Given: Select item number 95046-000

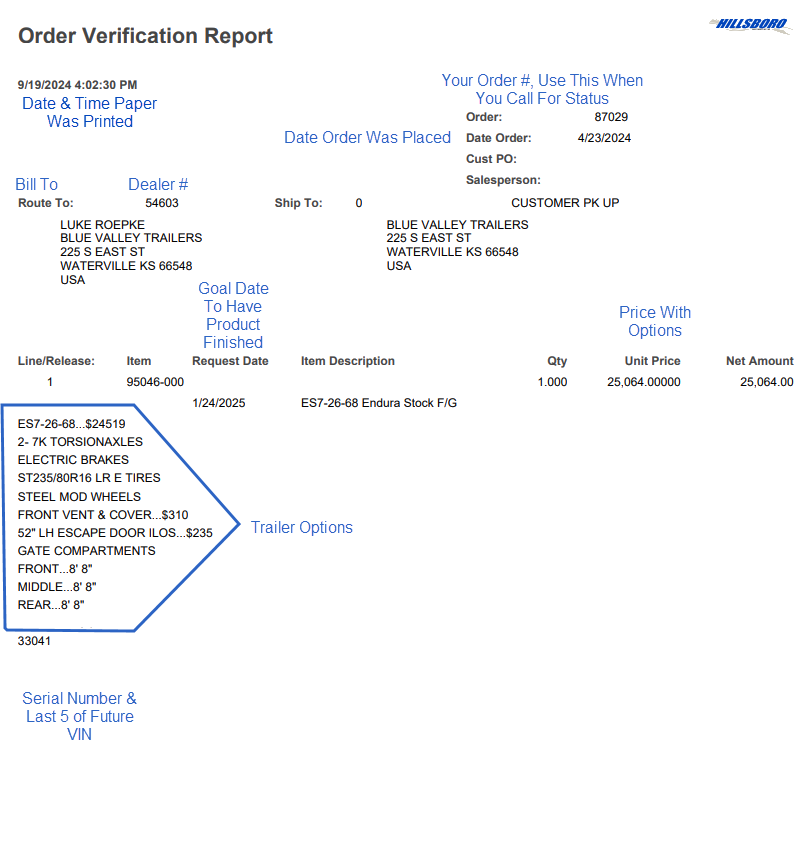Looking at the screenshot, I should [155, 382].
